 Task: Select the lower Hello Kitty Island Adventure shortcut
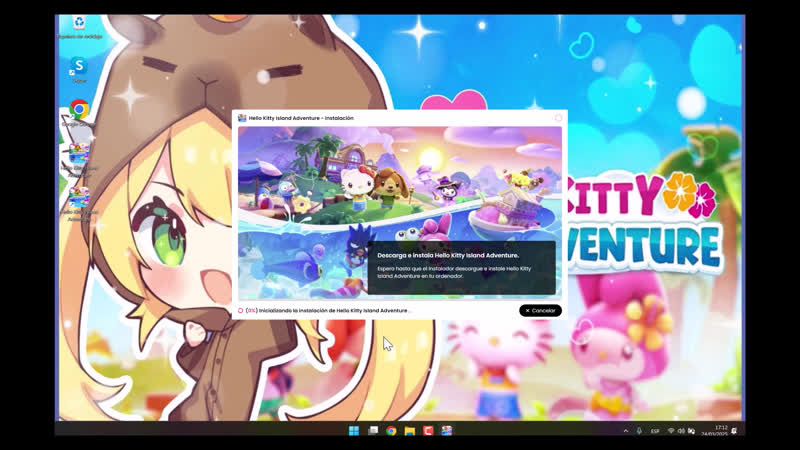pos(79,197)
